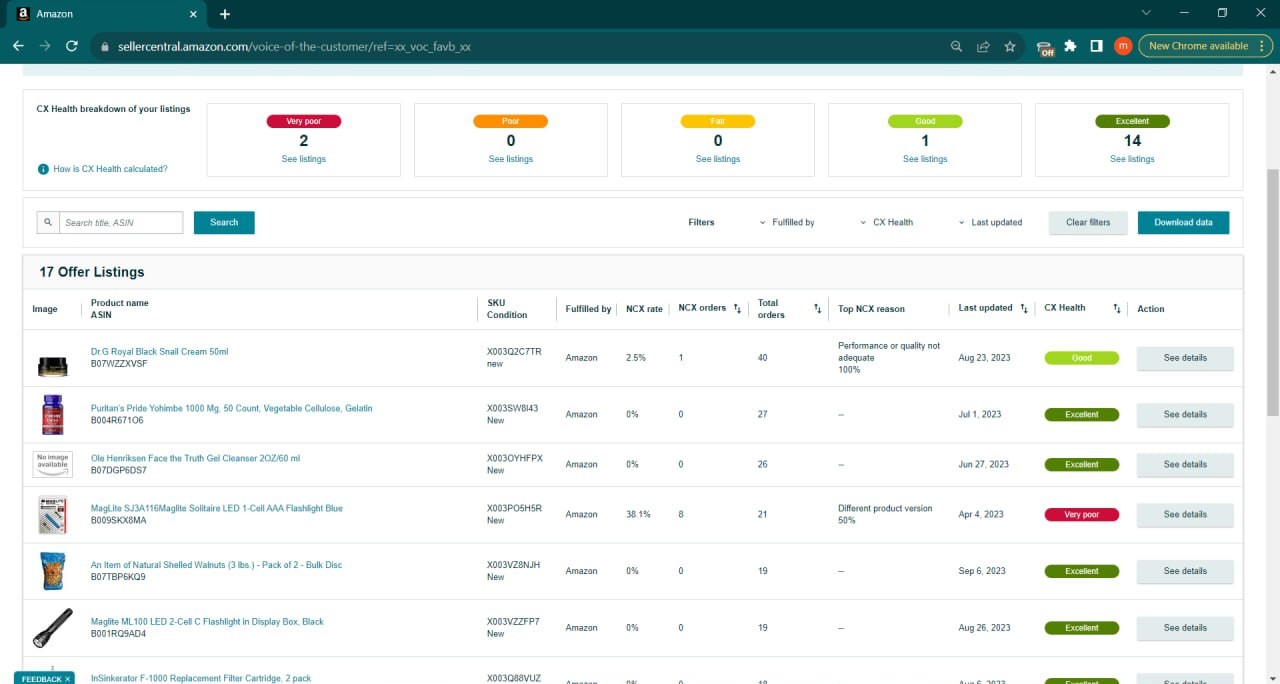The width and height of the screenshot is (1280, 684).
Task: Sort by CX Health column arrows
Action: [x=1117, y=308]
